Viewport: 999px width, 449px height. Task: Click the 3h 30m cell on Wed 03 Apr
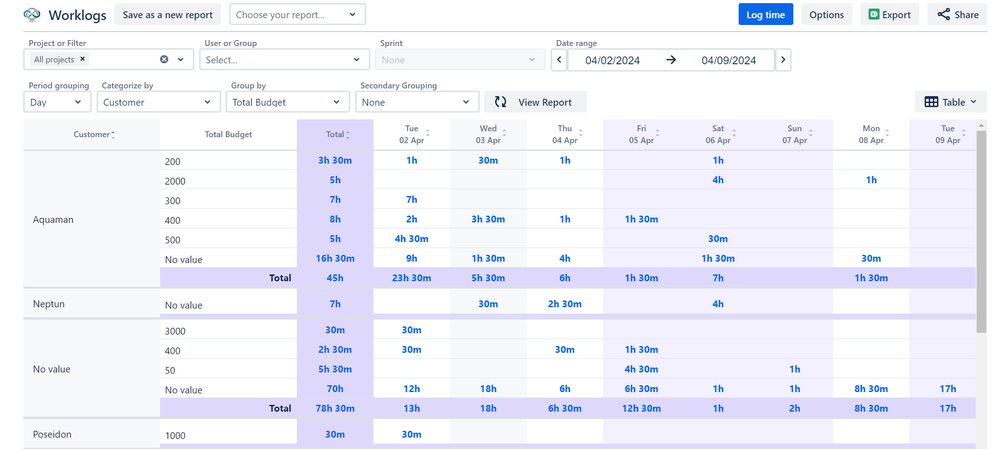488,219
